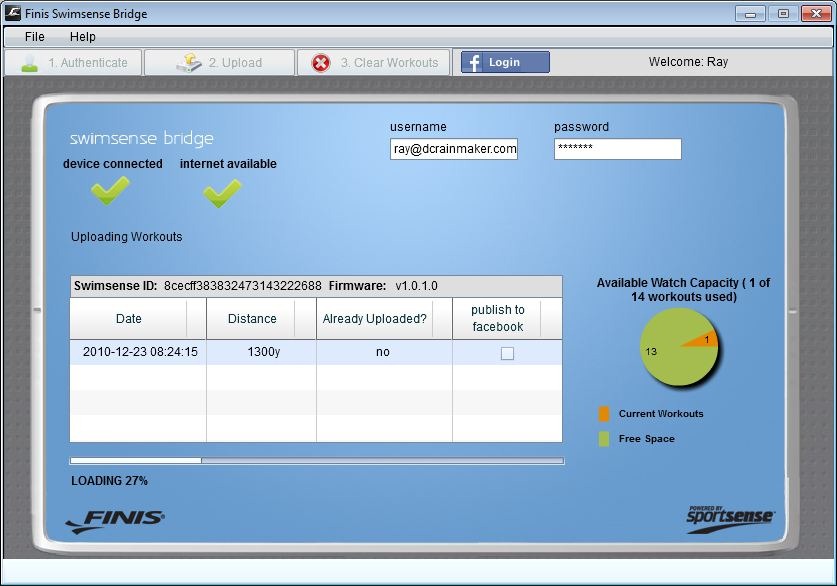
Task: Click the Available Watch Capacity heading
Action: point(683,290)
